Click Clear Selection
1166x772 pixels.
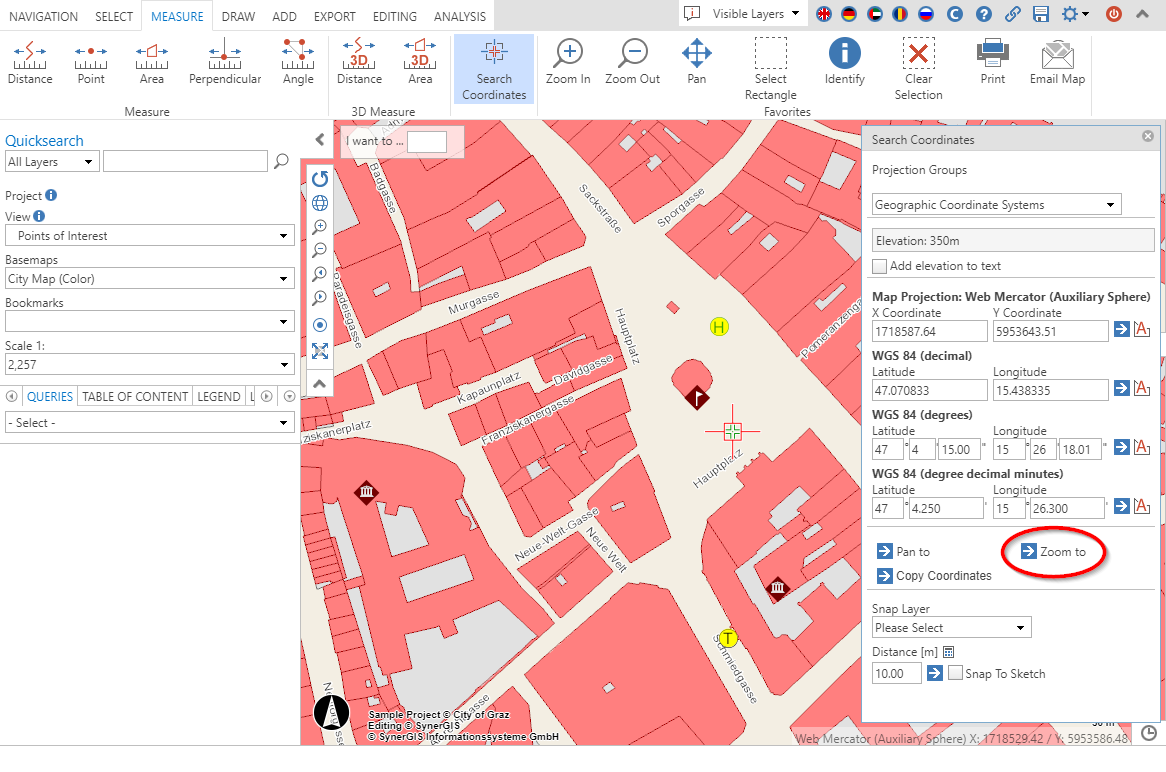(918, 62)
